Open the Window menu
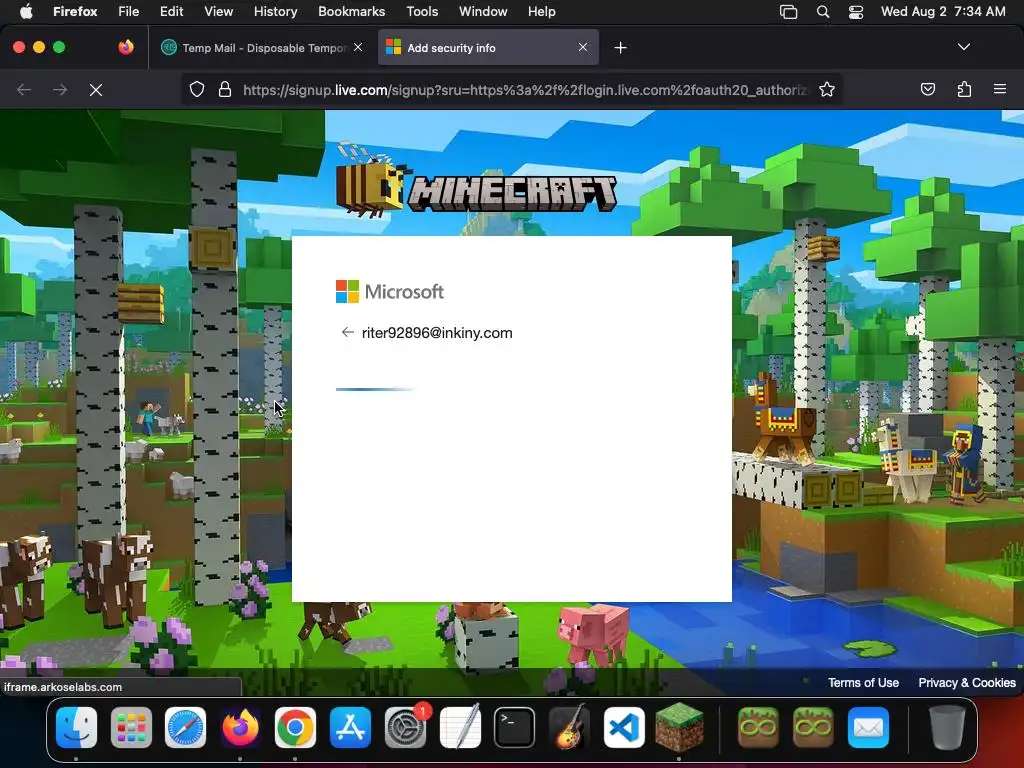This screenshot has width=1024, height=768. 483,11
